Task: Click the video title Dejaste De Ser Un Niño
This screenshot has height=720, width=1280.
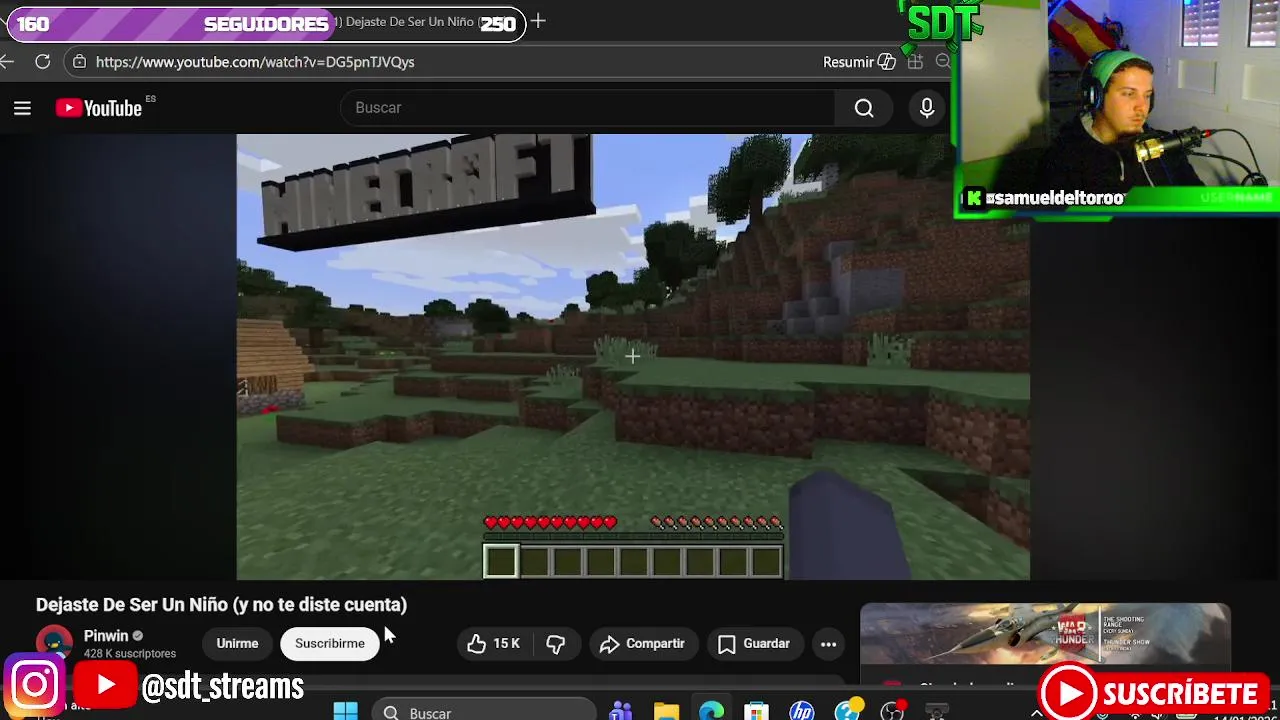Action: tap(221, 604)
